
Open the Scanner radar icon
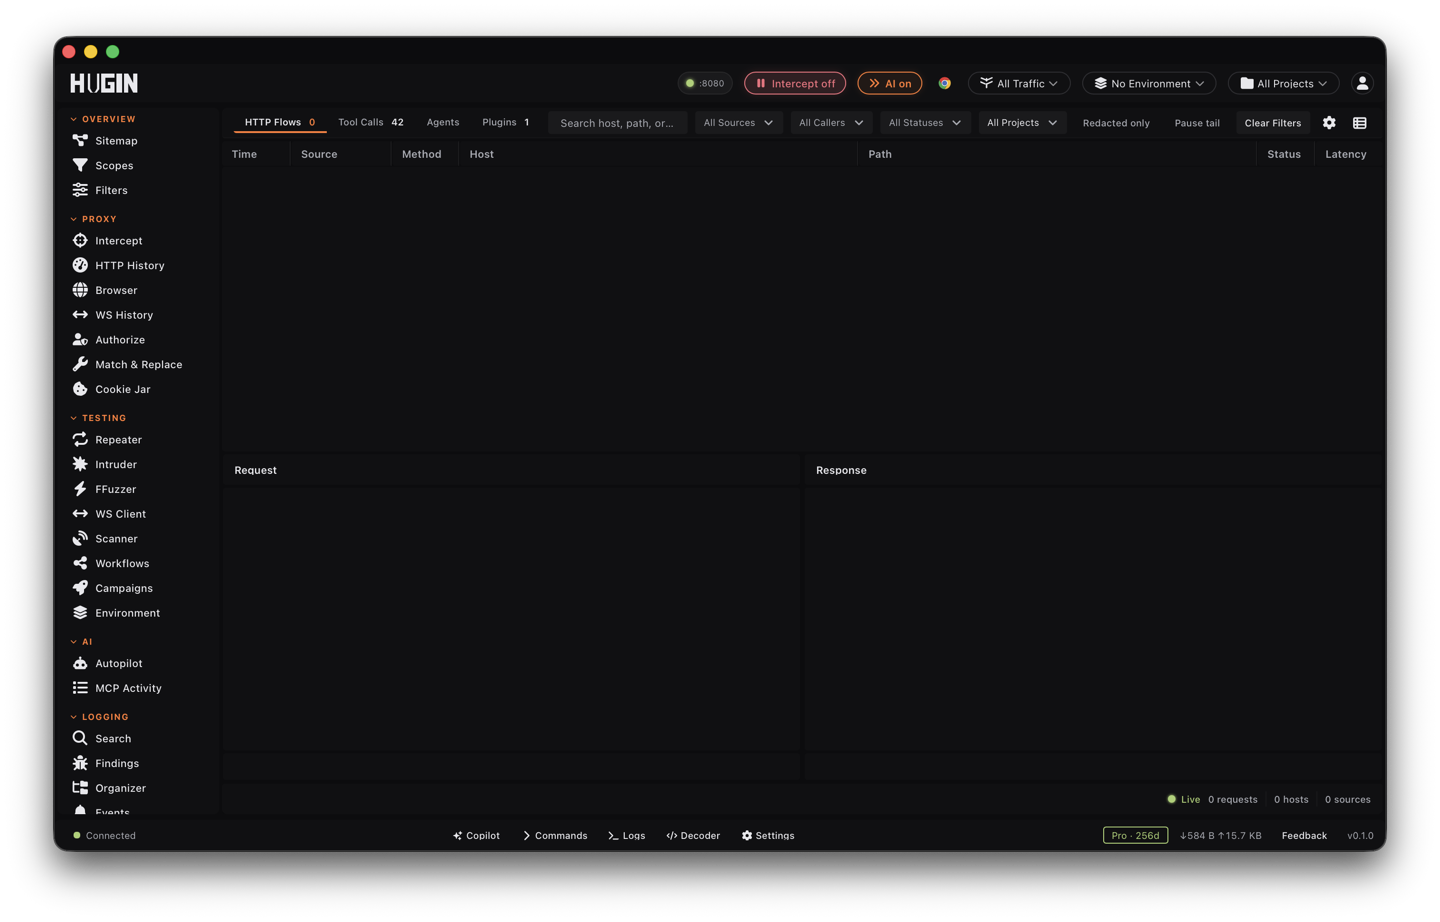tap(80, 538)
